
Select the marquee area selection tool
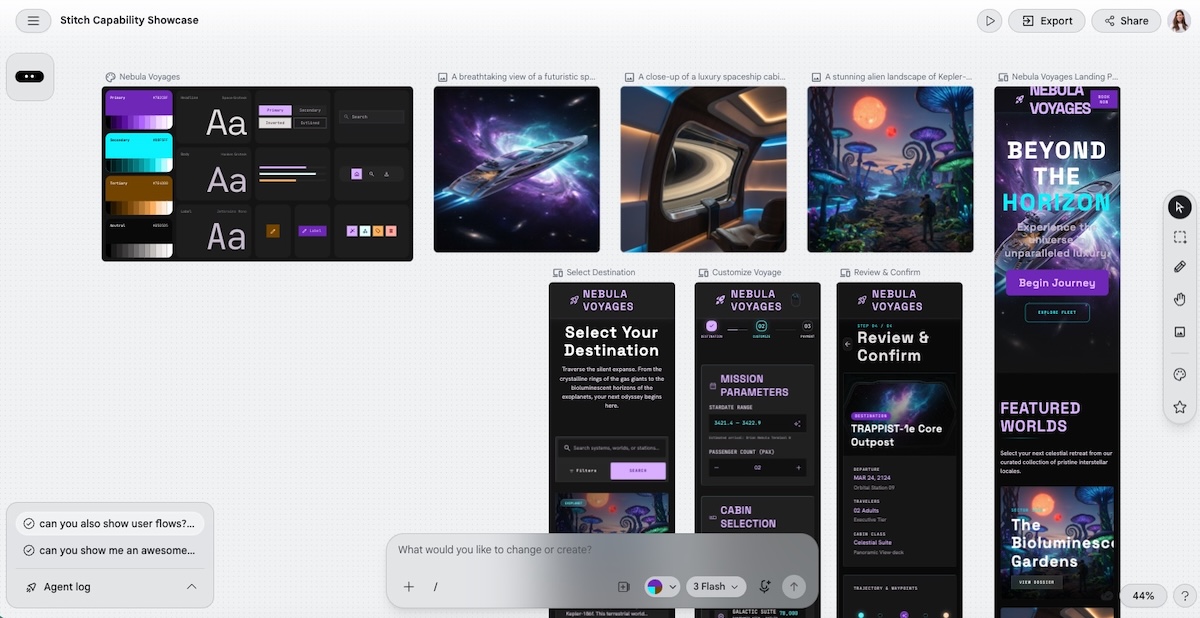[x=1180, y=237]
